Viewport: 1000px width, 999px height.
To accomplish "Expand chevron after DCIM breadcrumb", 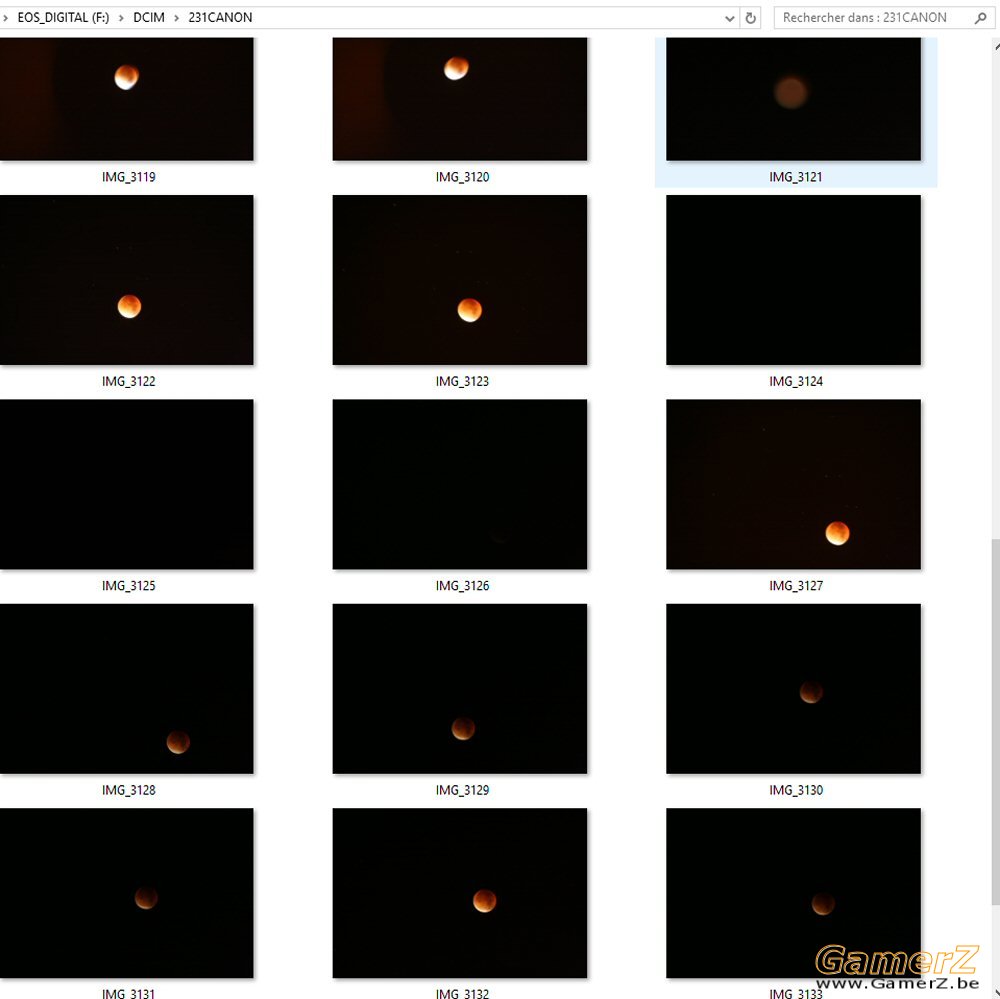I will point(177,18).
